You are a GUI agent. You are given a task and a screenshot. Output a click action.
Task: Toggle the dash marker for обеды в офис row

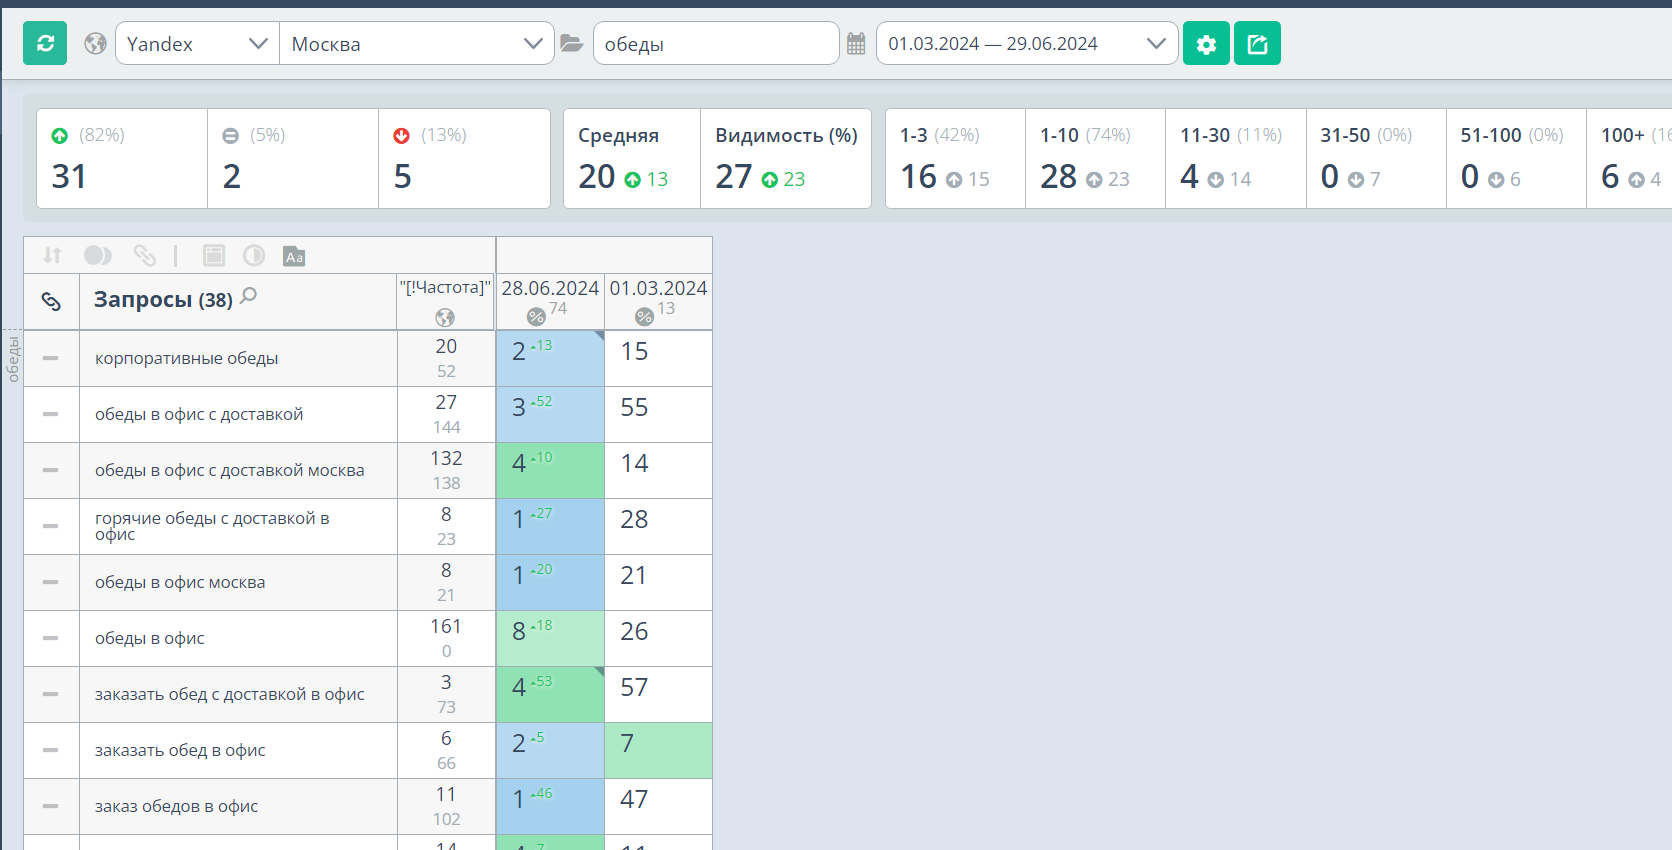coord(51,638)
